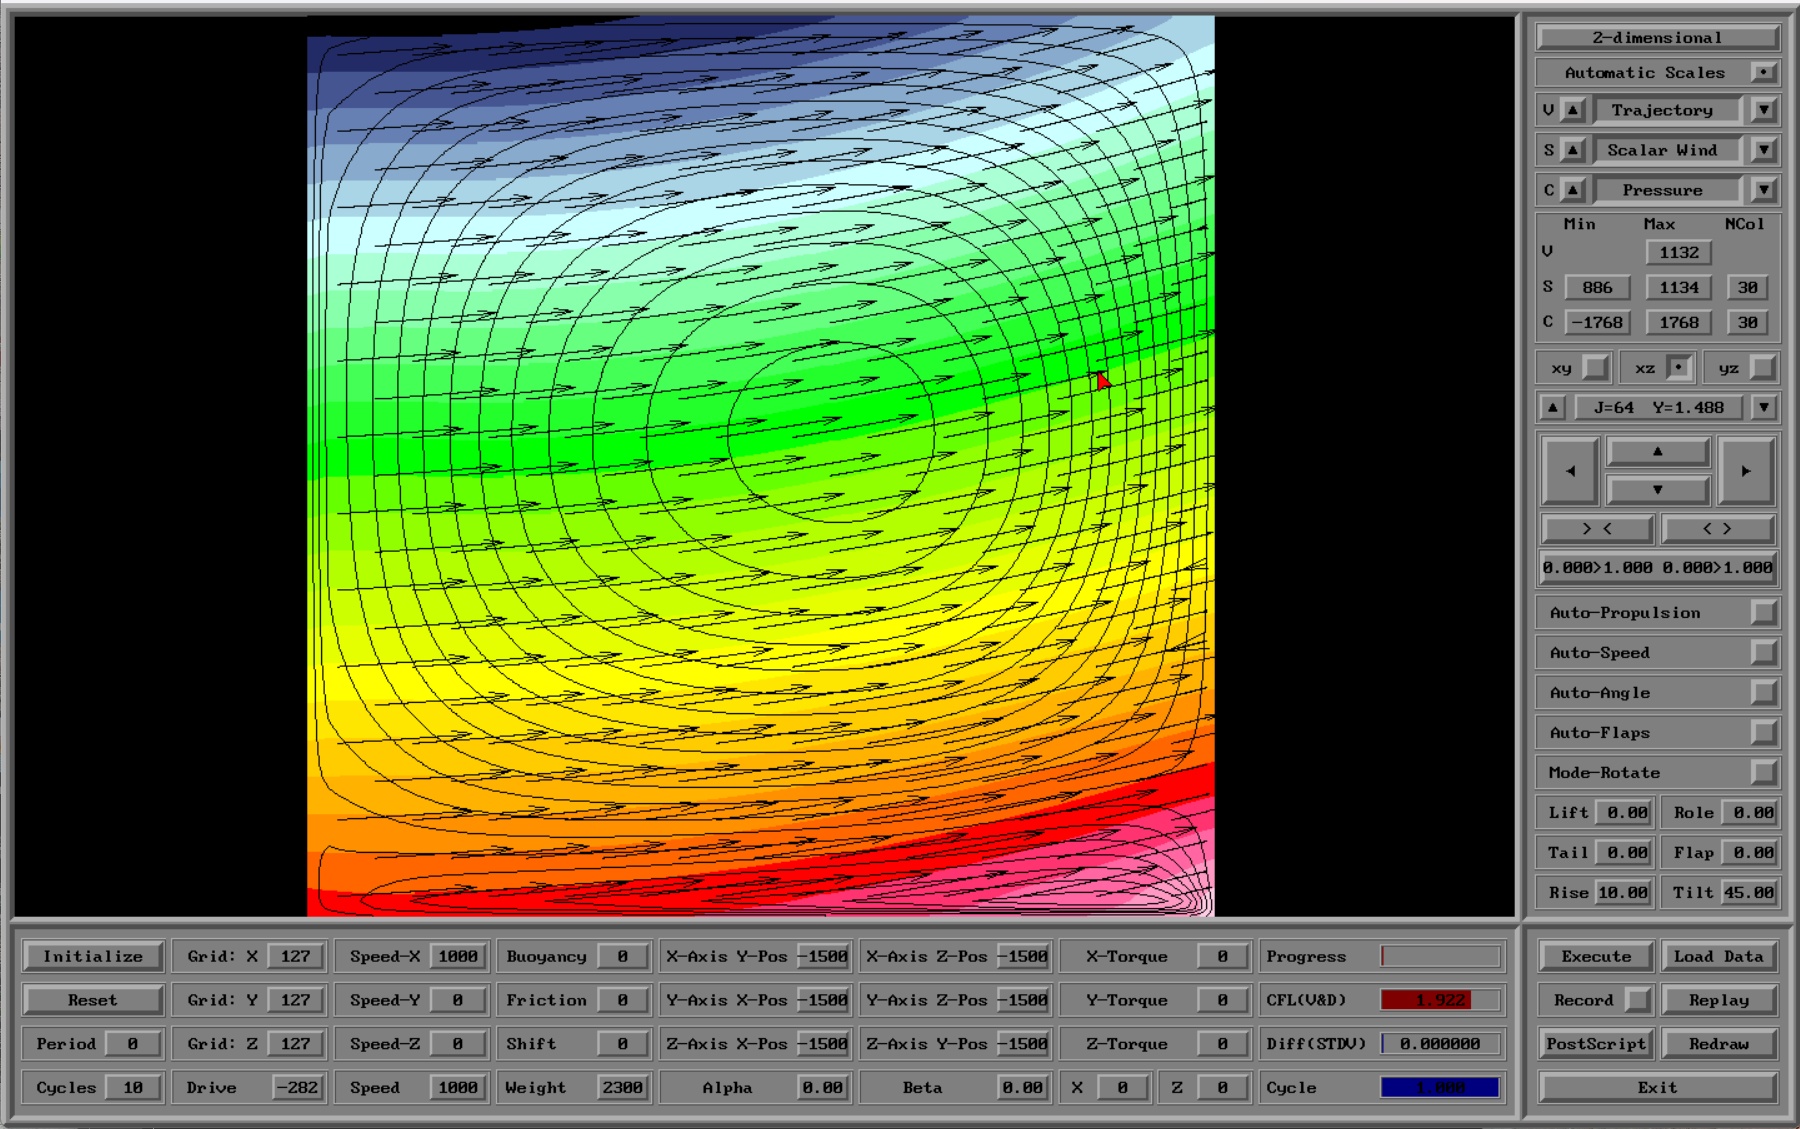Open the Scalar Wind dropdown arrow
Viewport: 1800px width, 1129px height.
(1763, 150)
